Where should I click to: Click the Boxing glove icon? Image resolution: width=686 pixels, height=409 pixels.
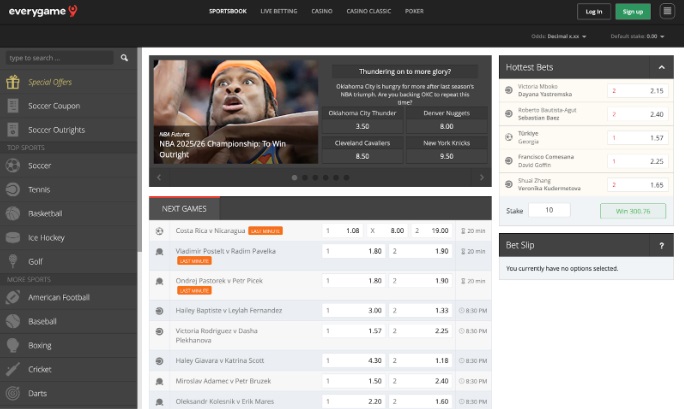pyautogui.click(x=13, y=345)
